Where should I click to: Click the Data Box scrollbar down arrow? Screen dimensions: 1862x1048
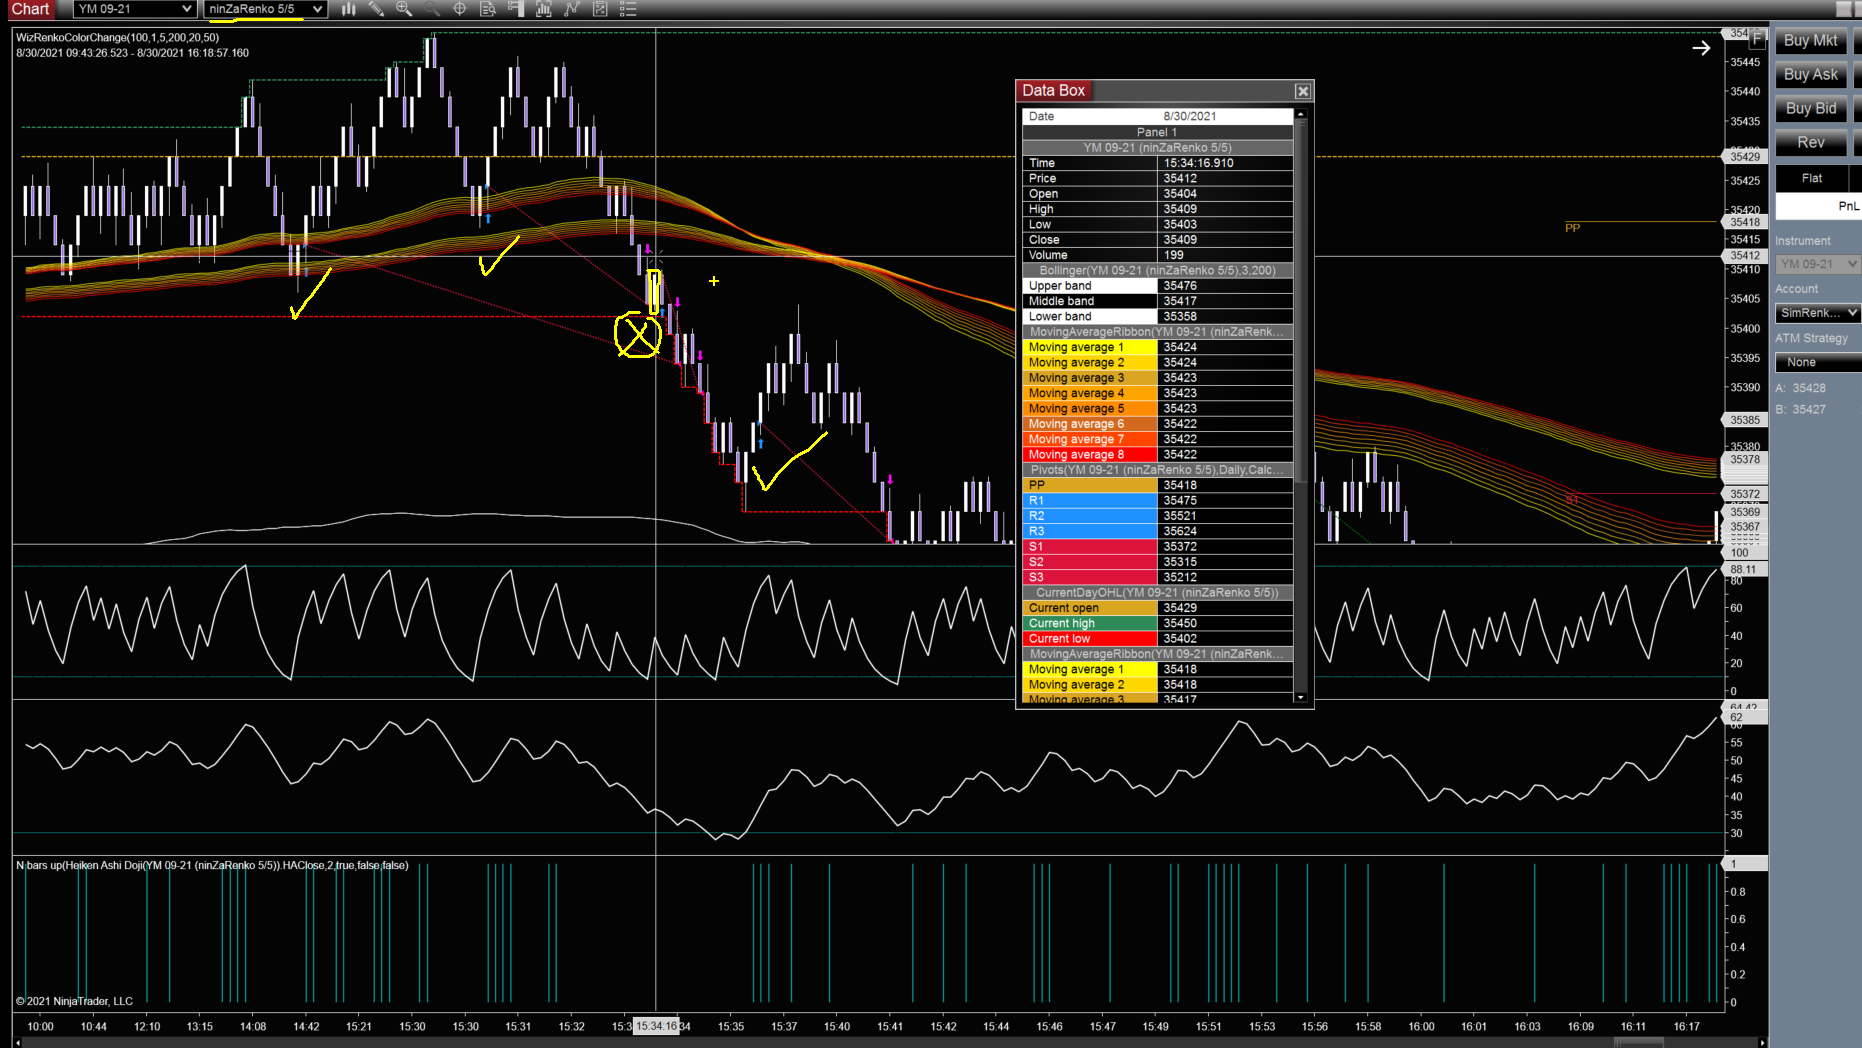pos(1300,697)
